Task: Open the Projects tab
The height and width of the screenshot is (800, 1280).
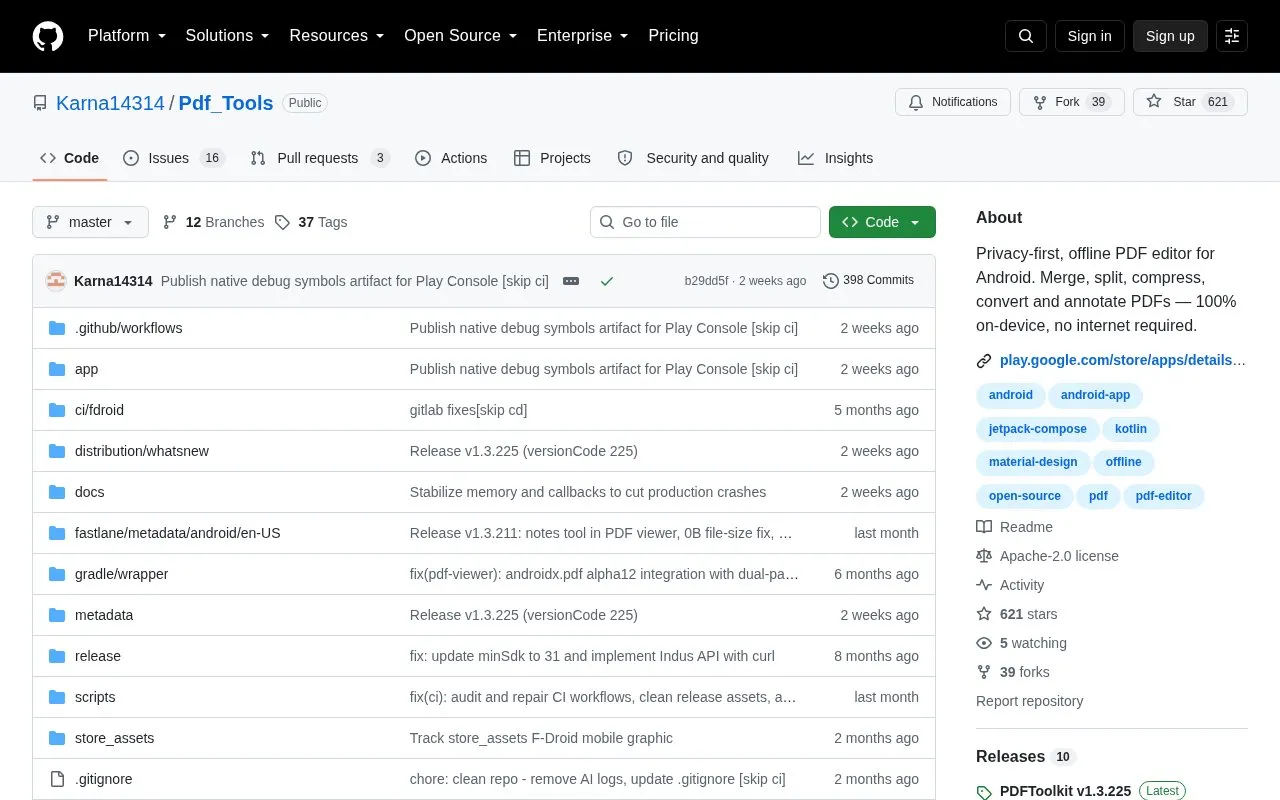Action: coord(552,158)
